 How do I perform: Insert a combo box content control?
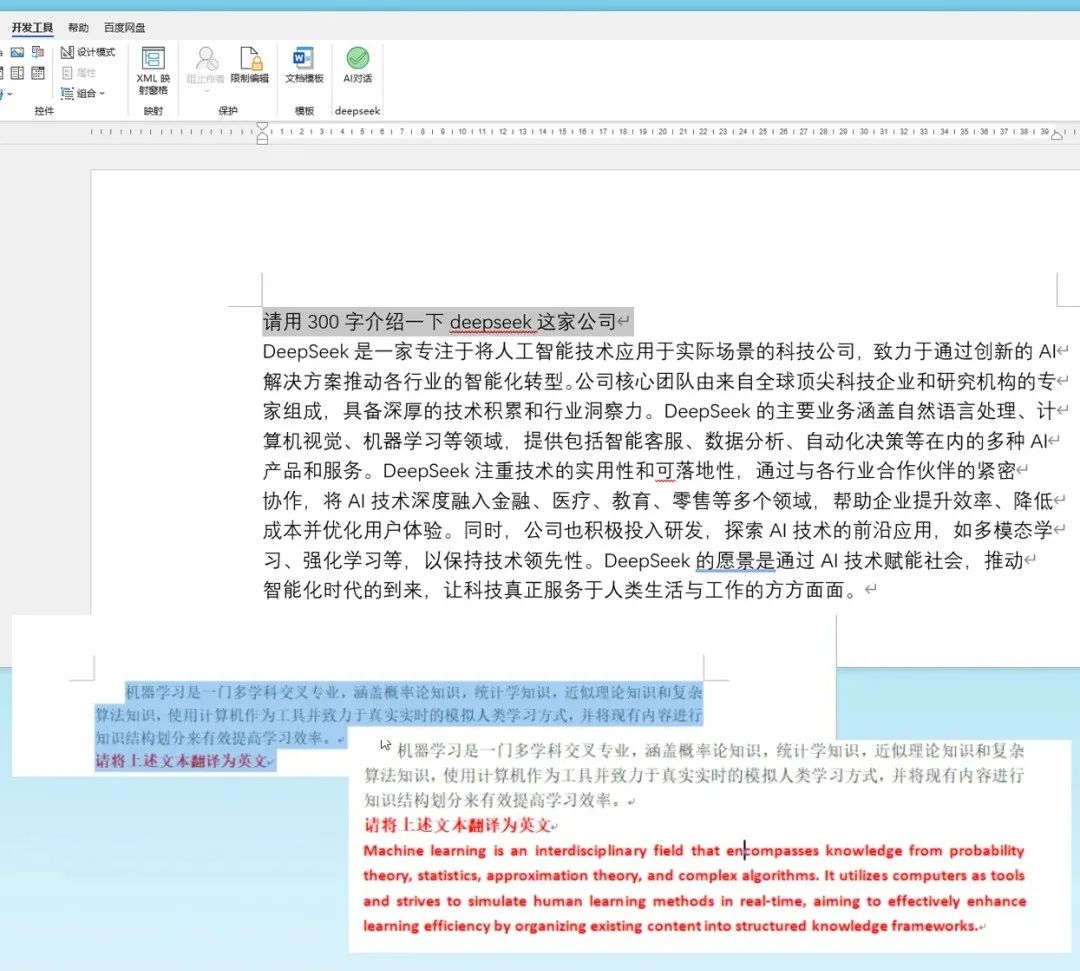click(17, 73)
